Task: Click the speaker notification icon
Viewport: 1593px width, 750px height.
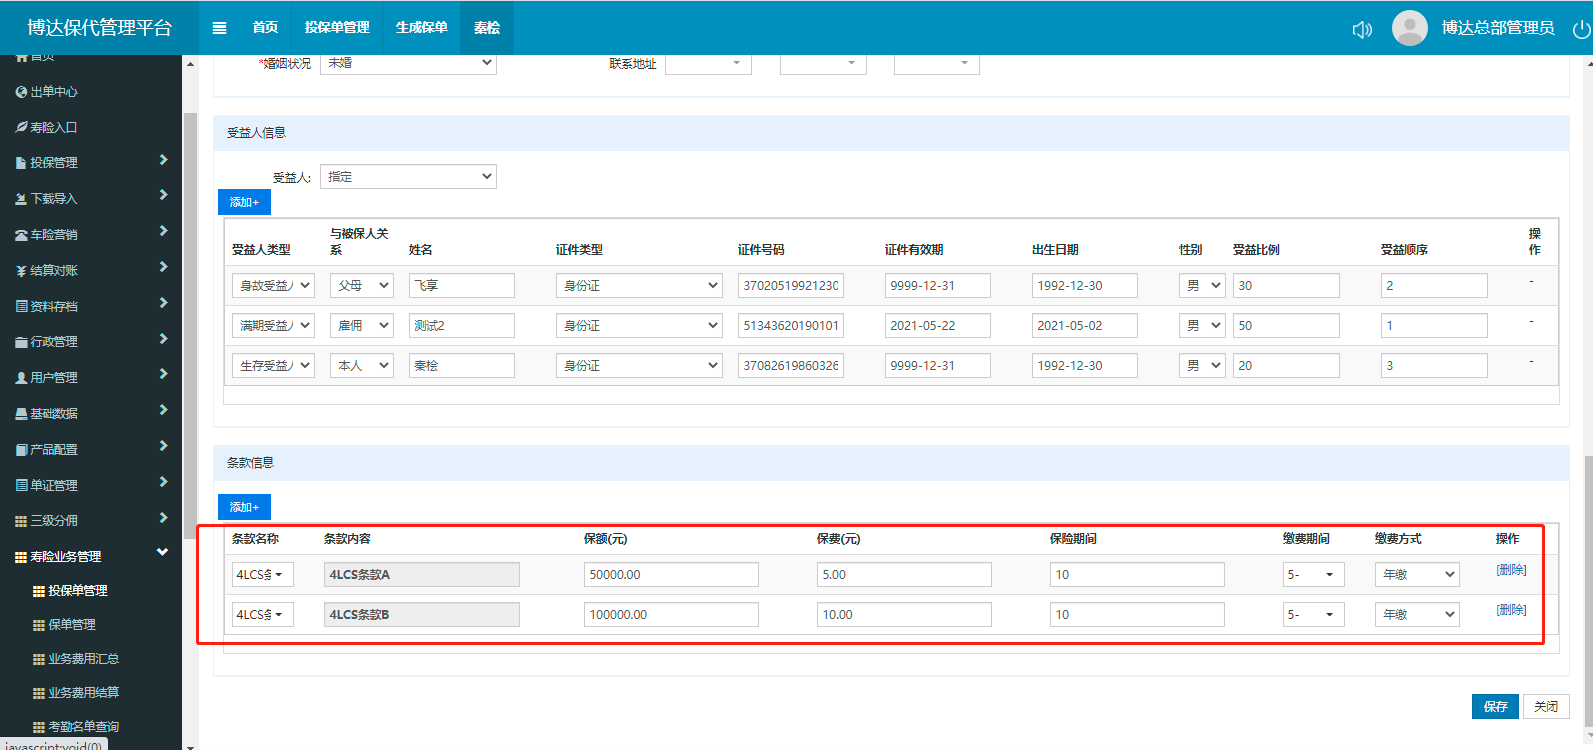Action: click(1362, 29)
